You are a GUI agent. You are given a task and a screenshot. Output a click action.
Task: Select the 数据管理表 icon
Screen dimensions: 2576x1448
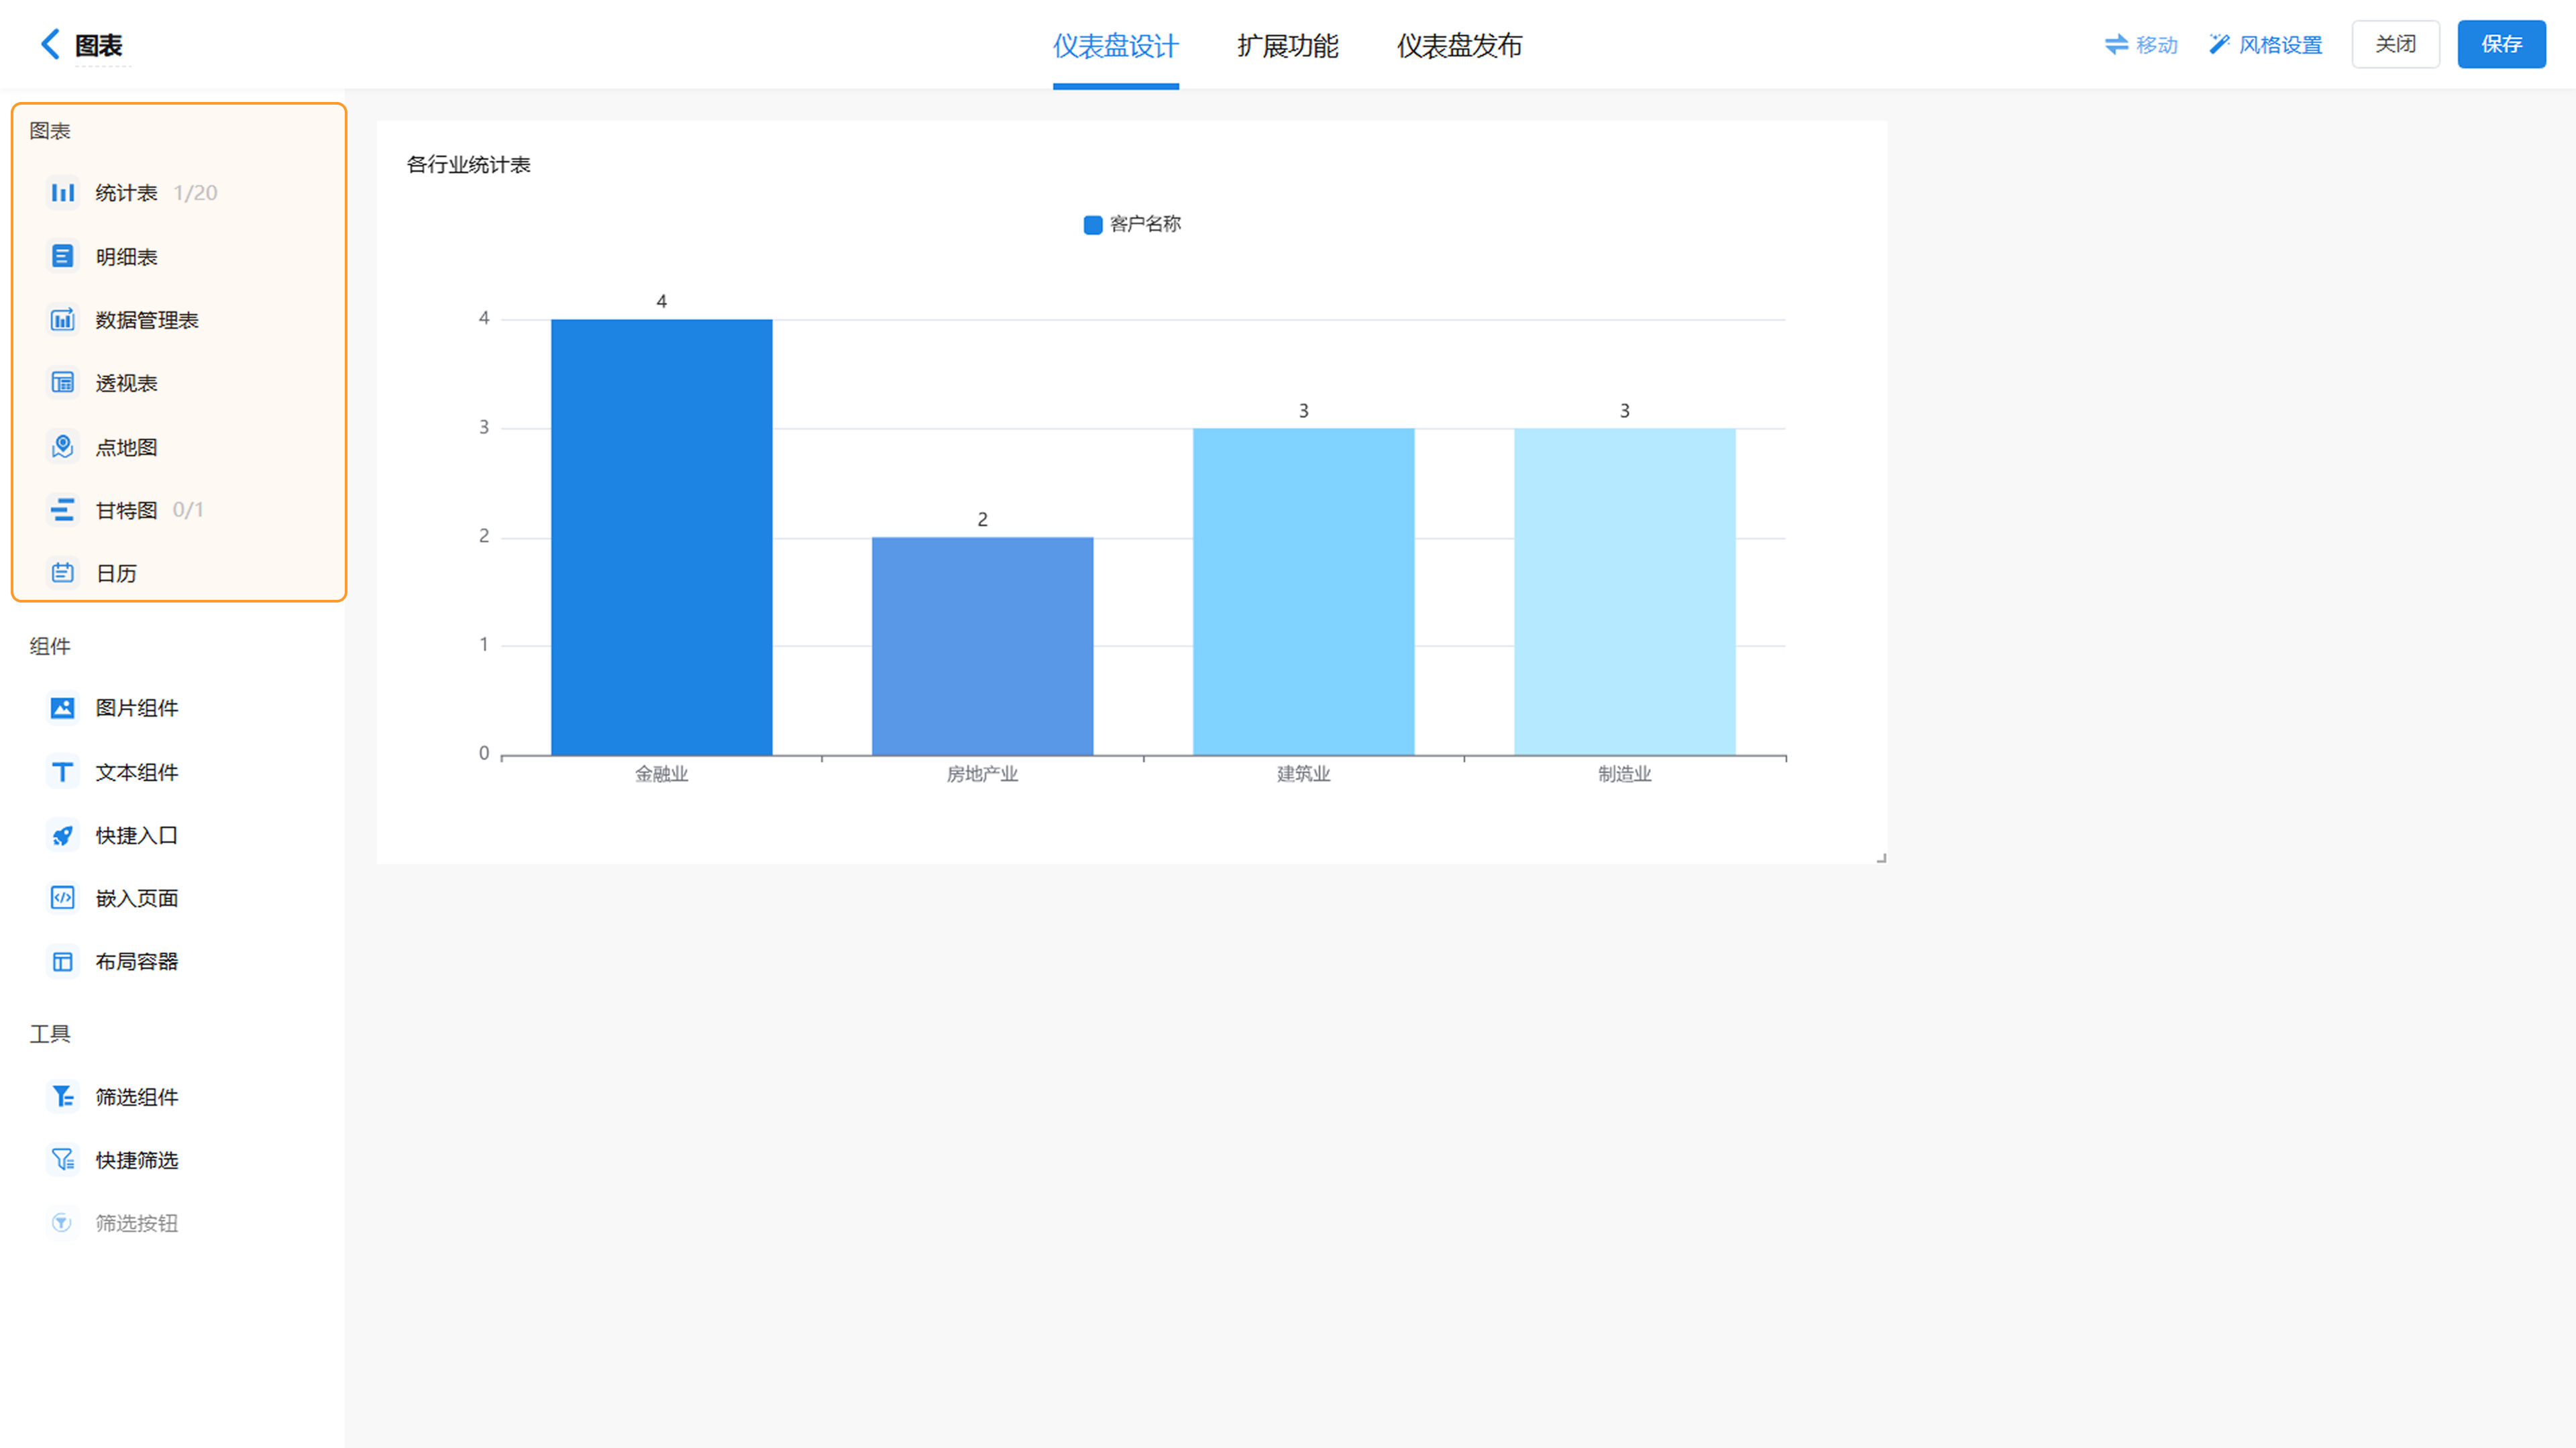coord(62,320)
